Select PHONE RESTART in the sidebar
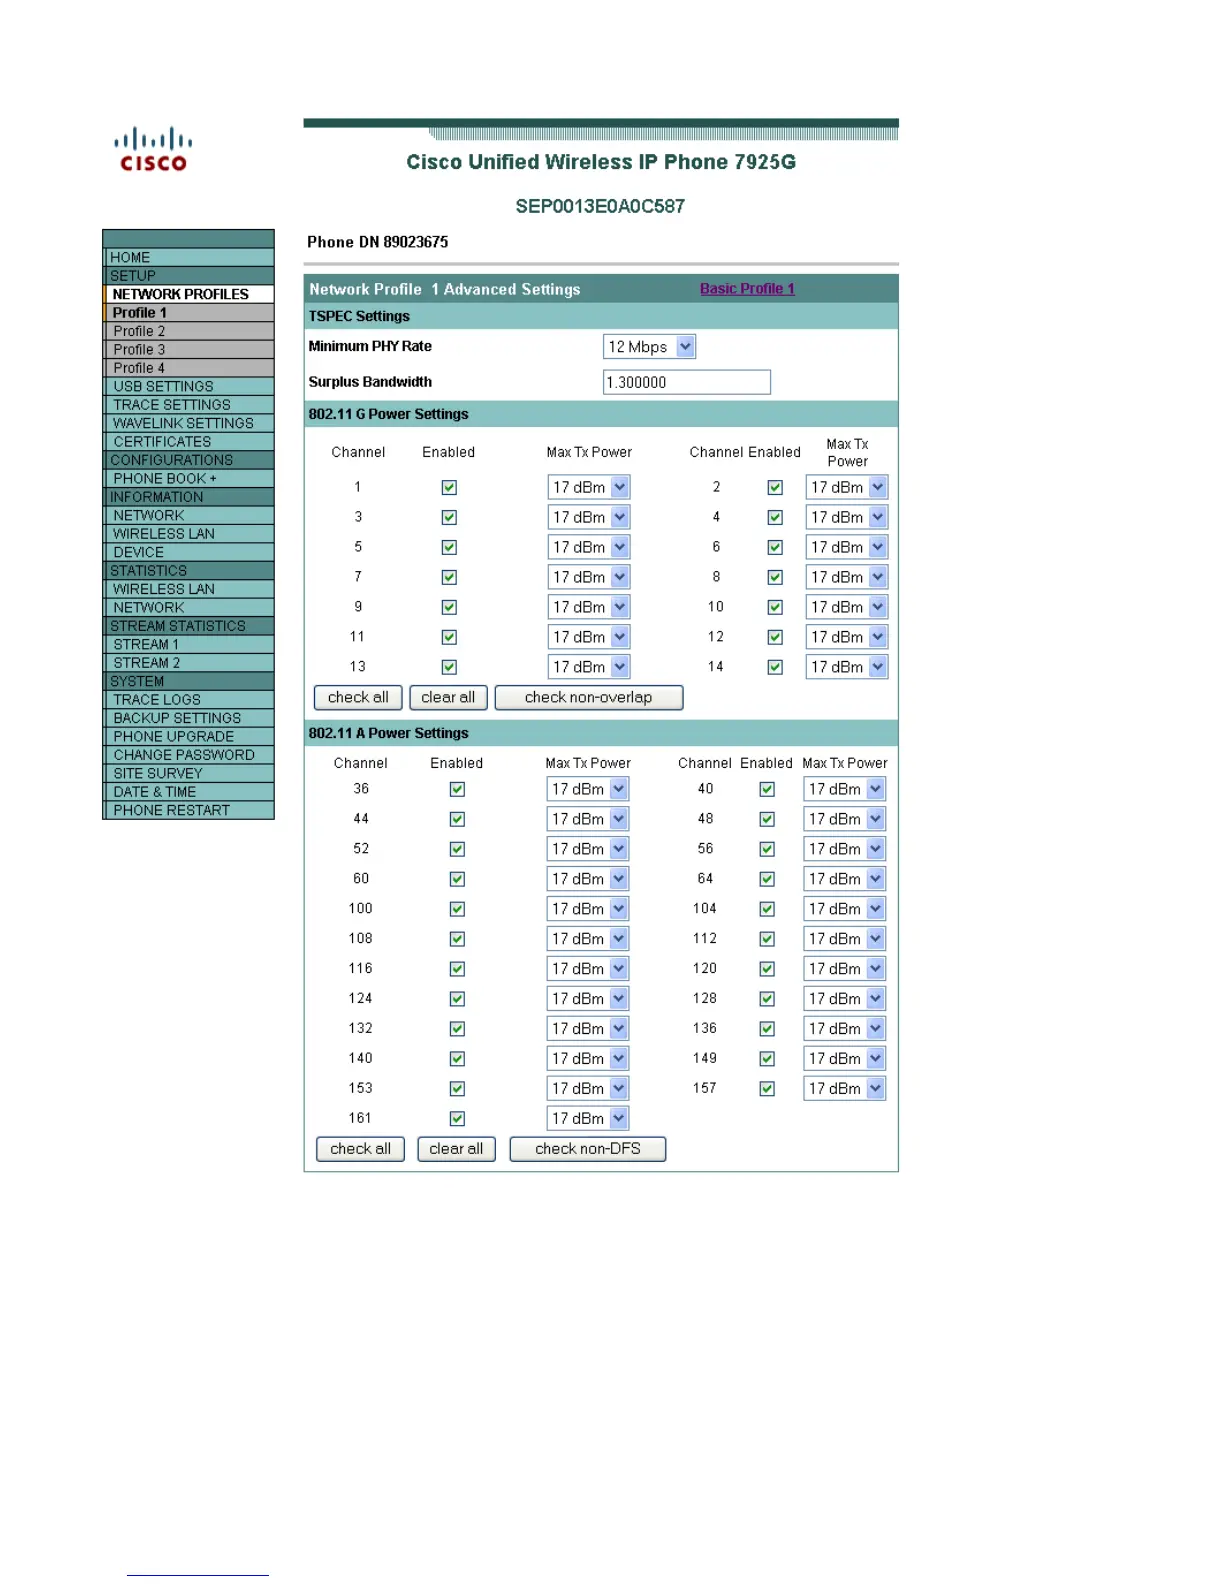Image resolution: width=1224 pixels, height=1584 pixels. click(x=189, y=811)
